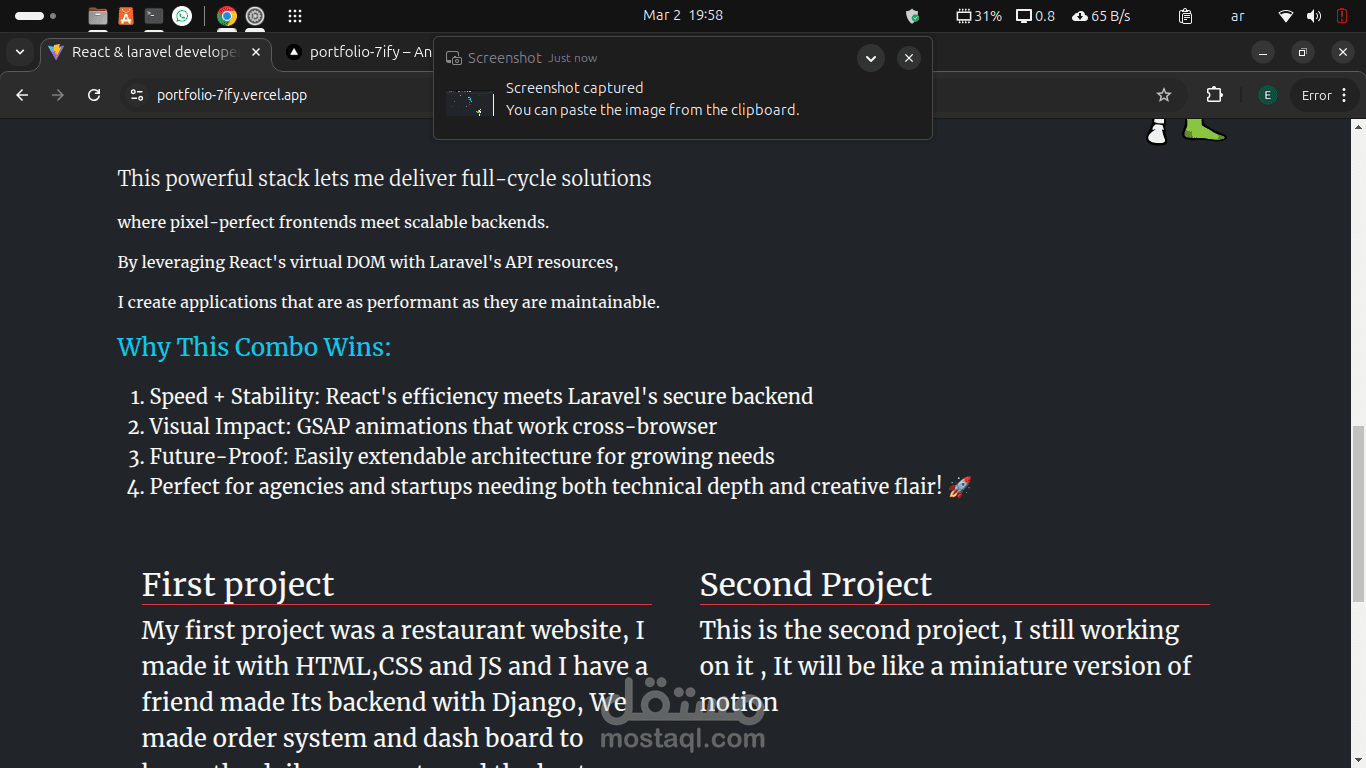Open the captured screenshot thumbnail

(x=470, y=103)
